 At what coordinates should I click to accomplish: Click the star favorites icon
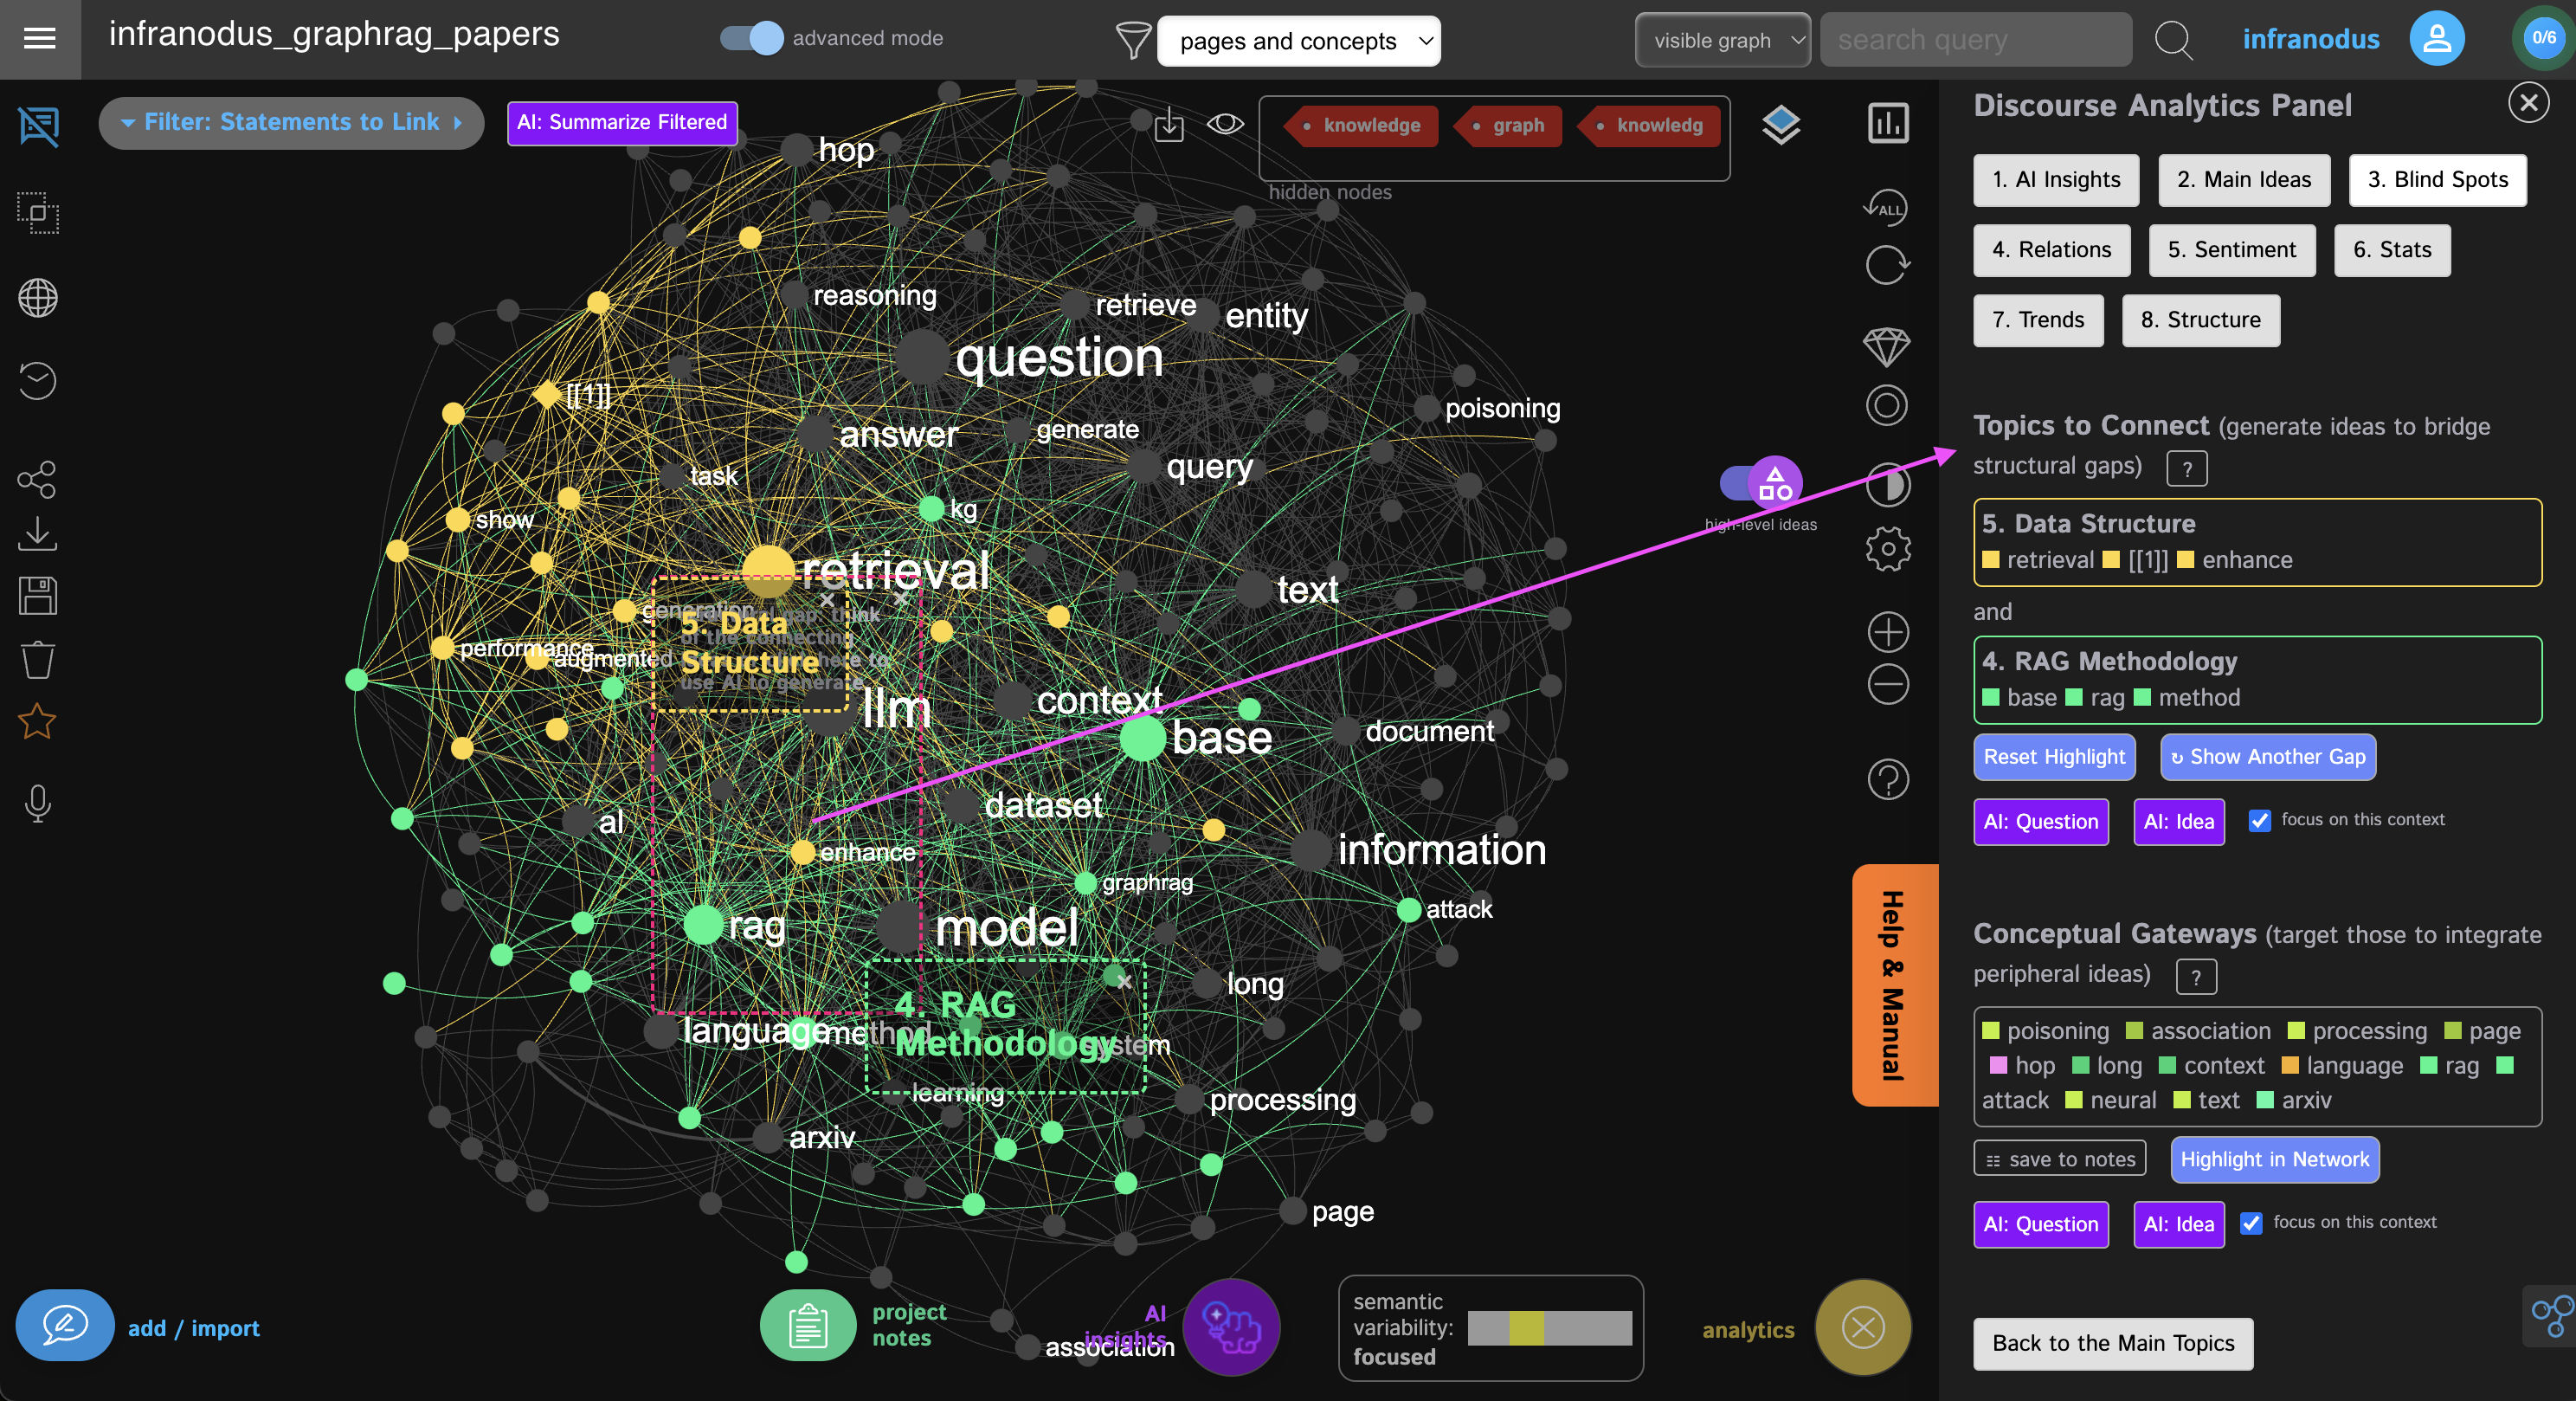[37, 721]
